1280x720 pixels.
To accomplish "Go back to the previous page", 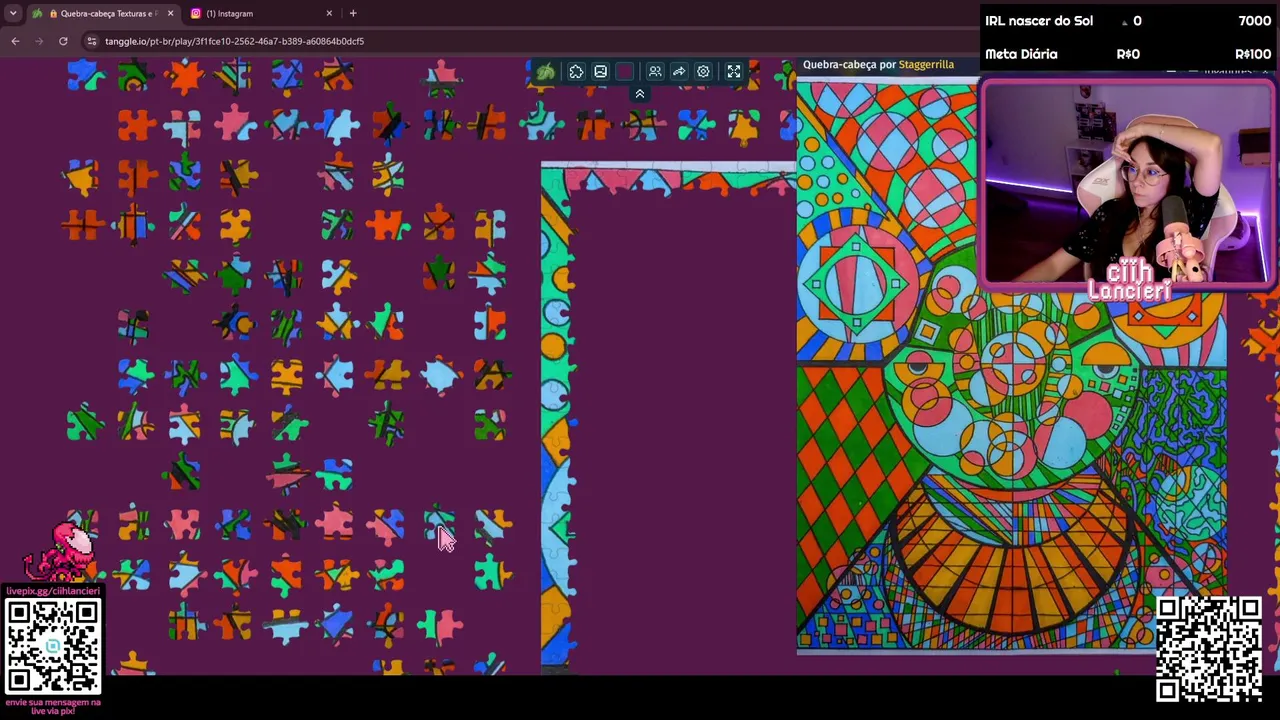I will 15,41.
